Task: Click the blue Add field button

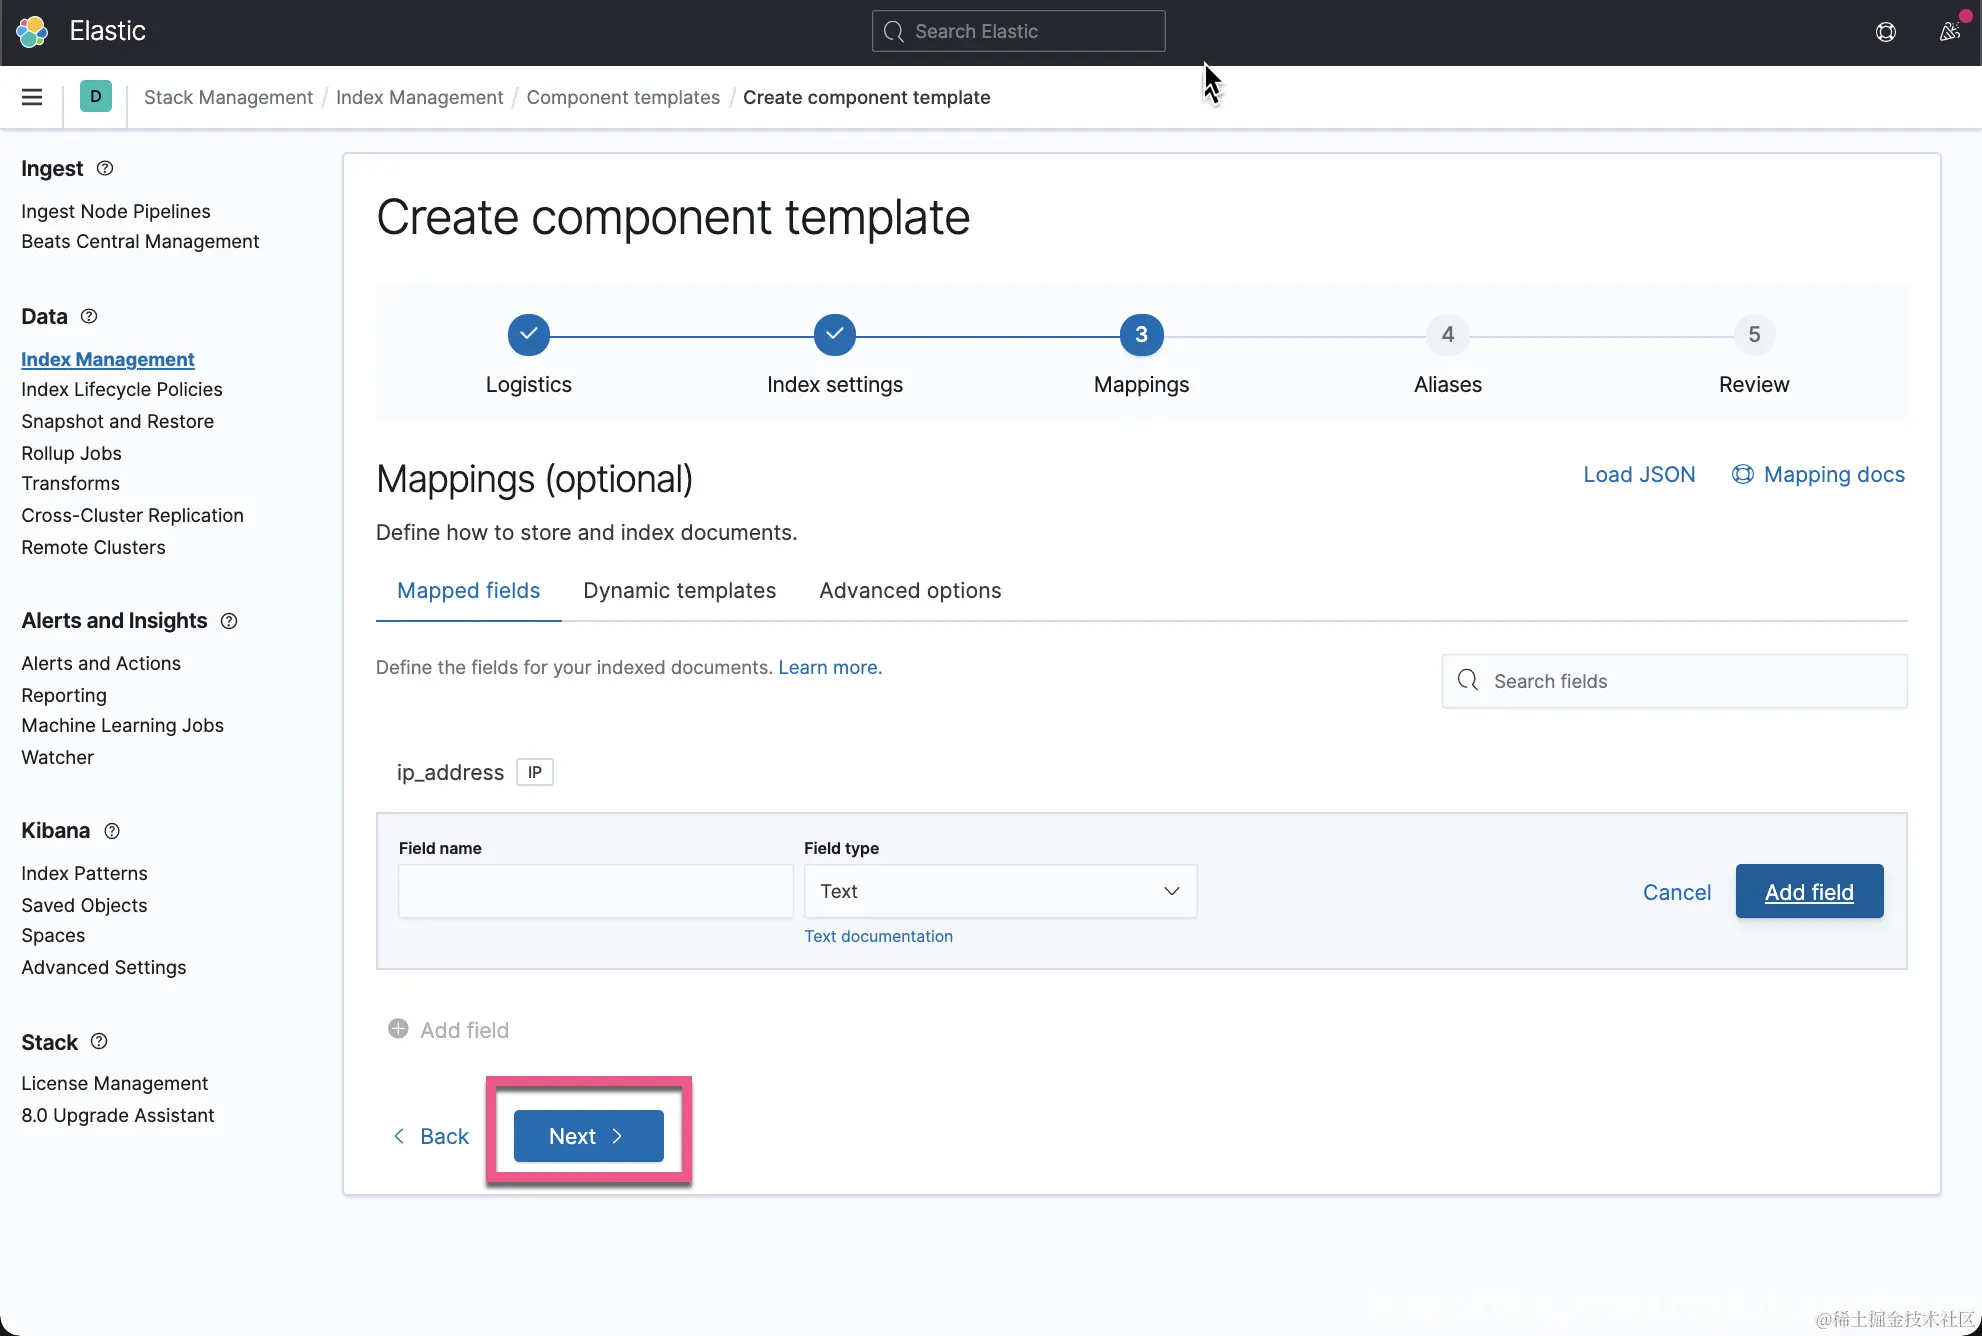Action: tap(1808, 892)
